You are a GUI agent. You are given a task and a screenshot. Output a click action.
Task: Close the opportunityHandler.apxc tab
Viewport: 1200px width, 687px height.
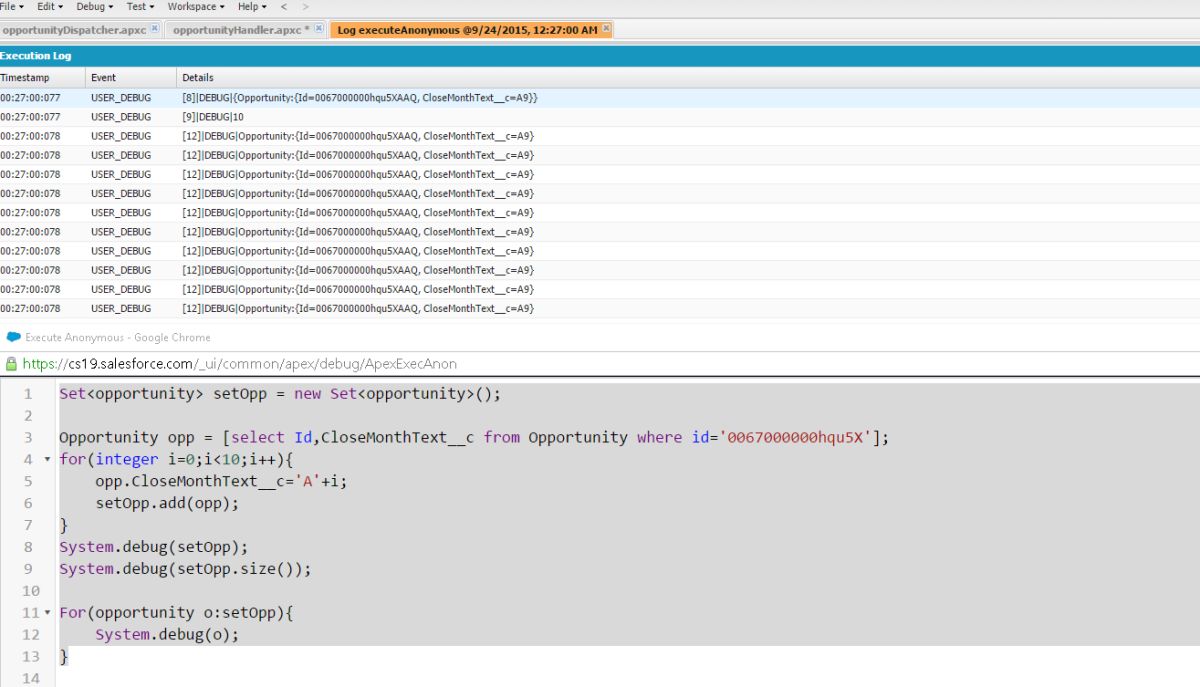pyautogui.click(x=319, y=29)
